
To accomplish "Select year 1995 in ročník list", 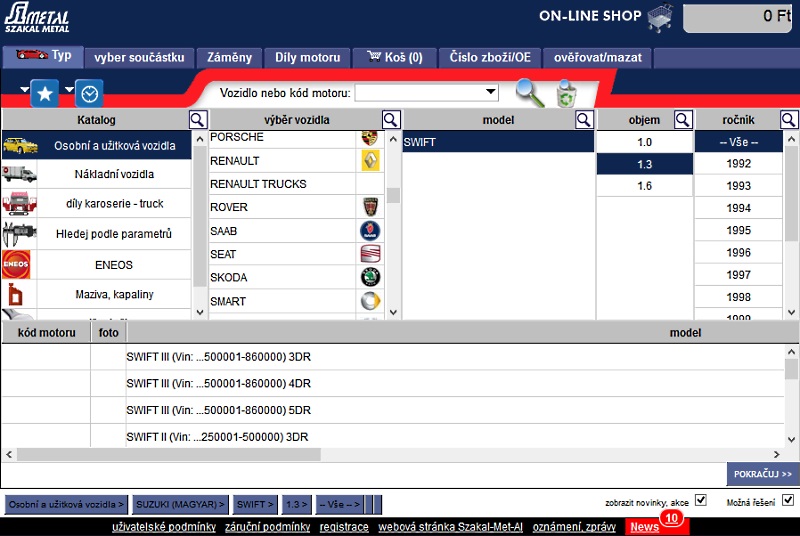I will pos(738,230).
